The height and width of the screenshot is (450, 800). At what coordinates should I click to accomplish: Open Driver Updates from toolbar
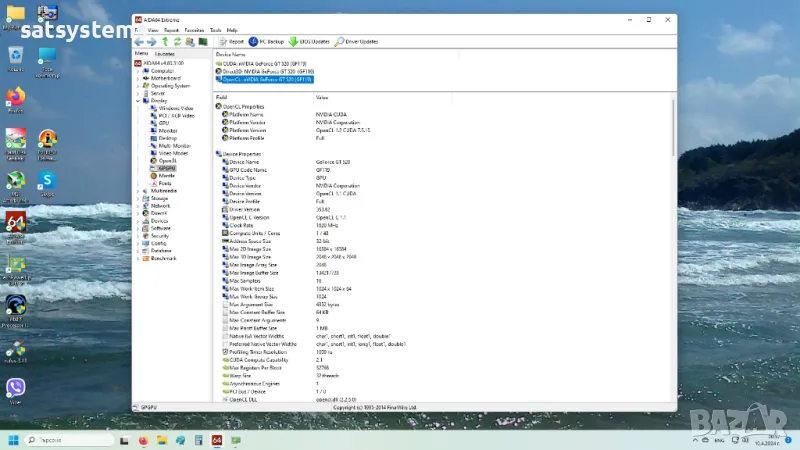point(356,42)
